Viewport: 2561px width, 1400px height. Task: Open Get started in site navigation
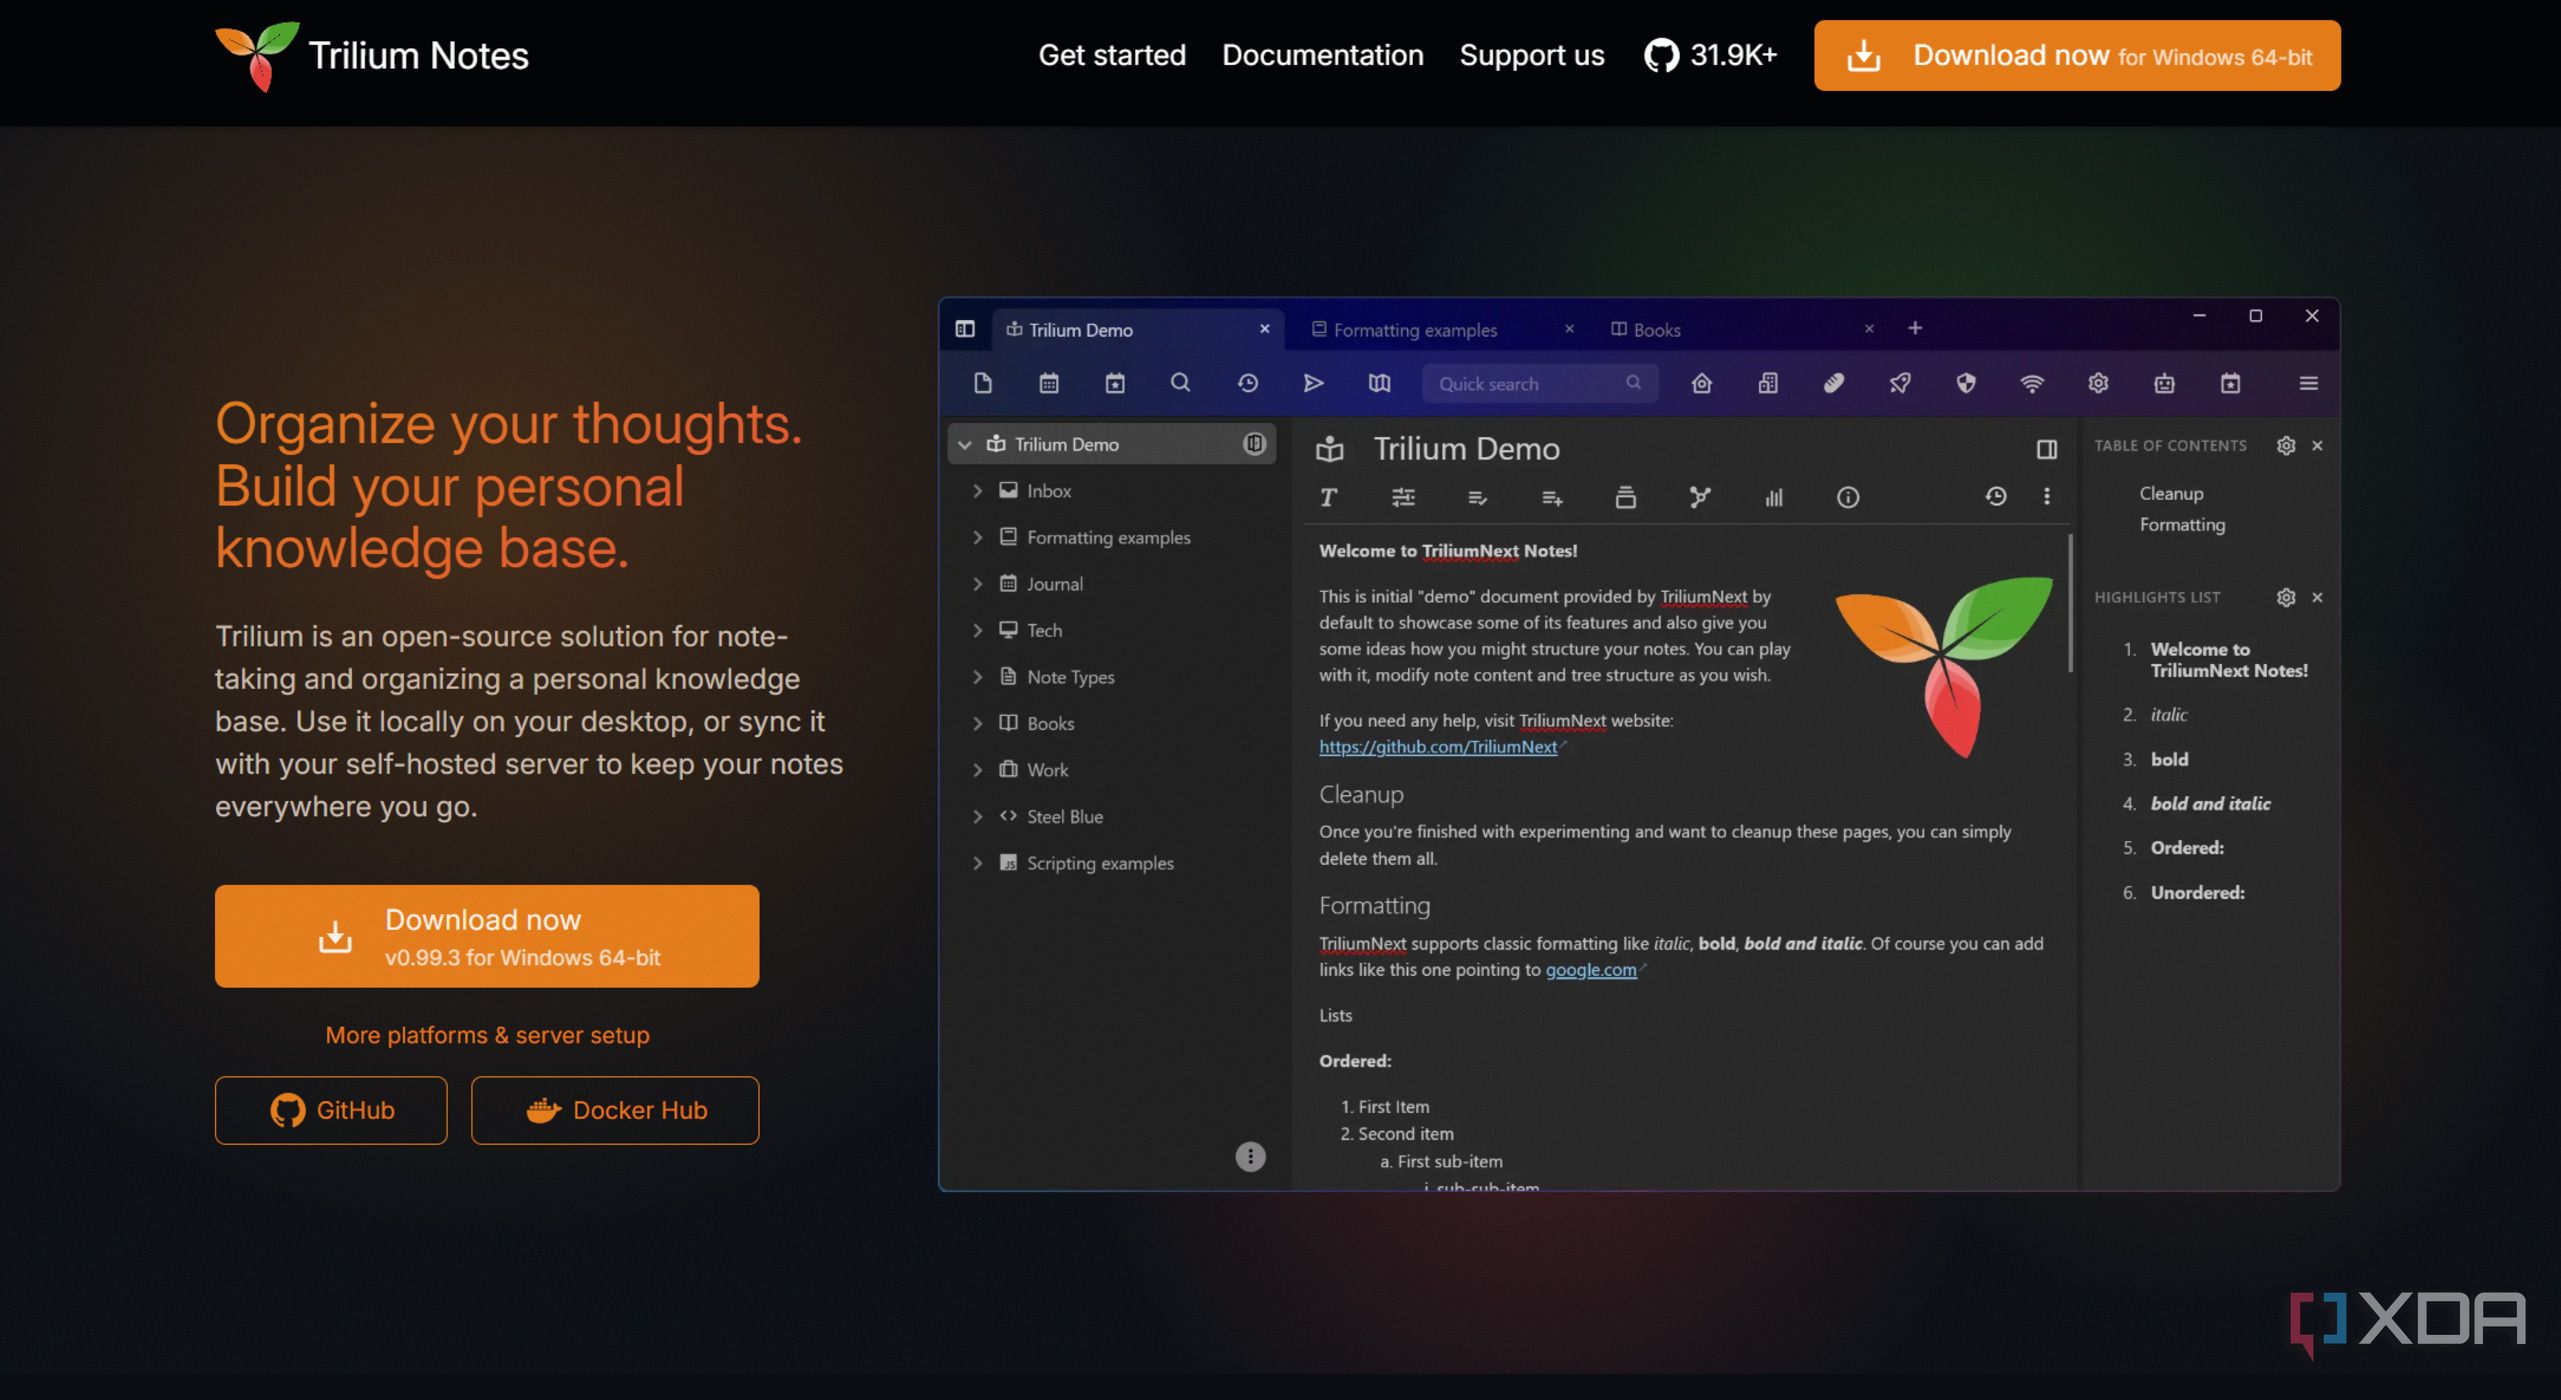(x=1111, y=55)
